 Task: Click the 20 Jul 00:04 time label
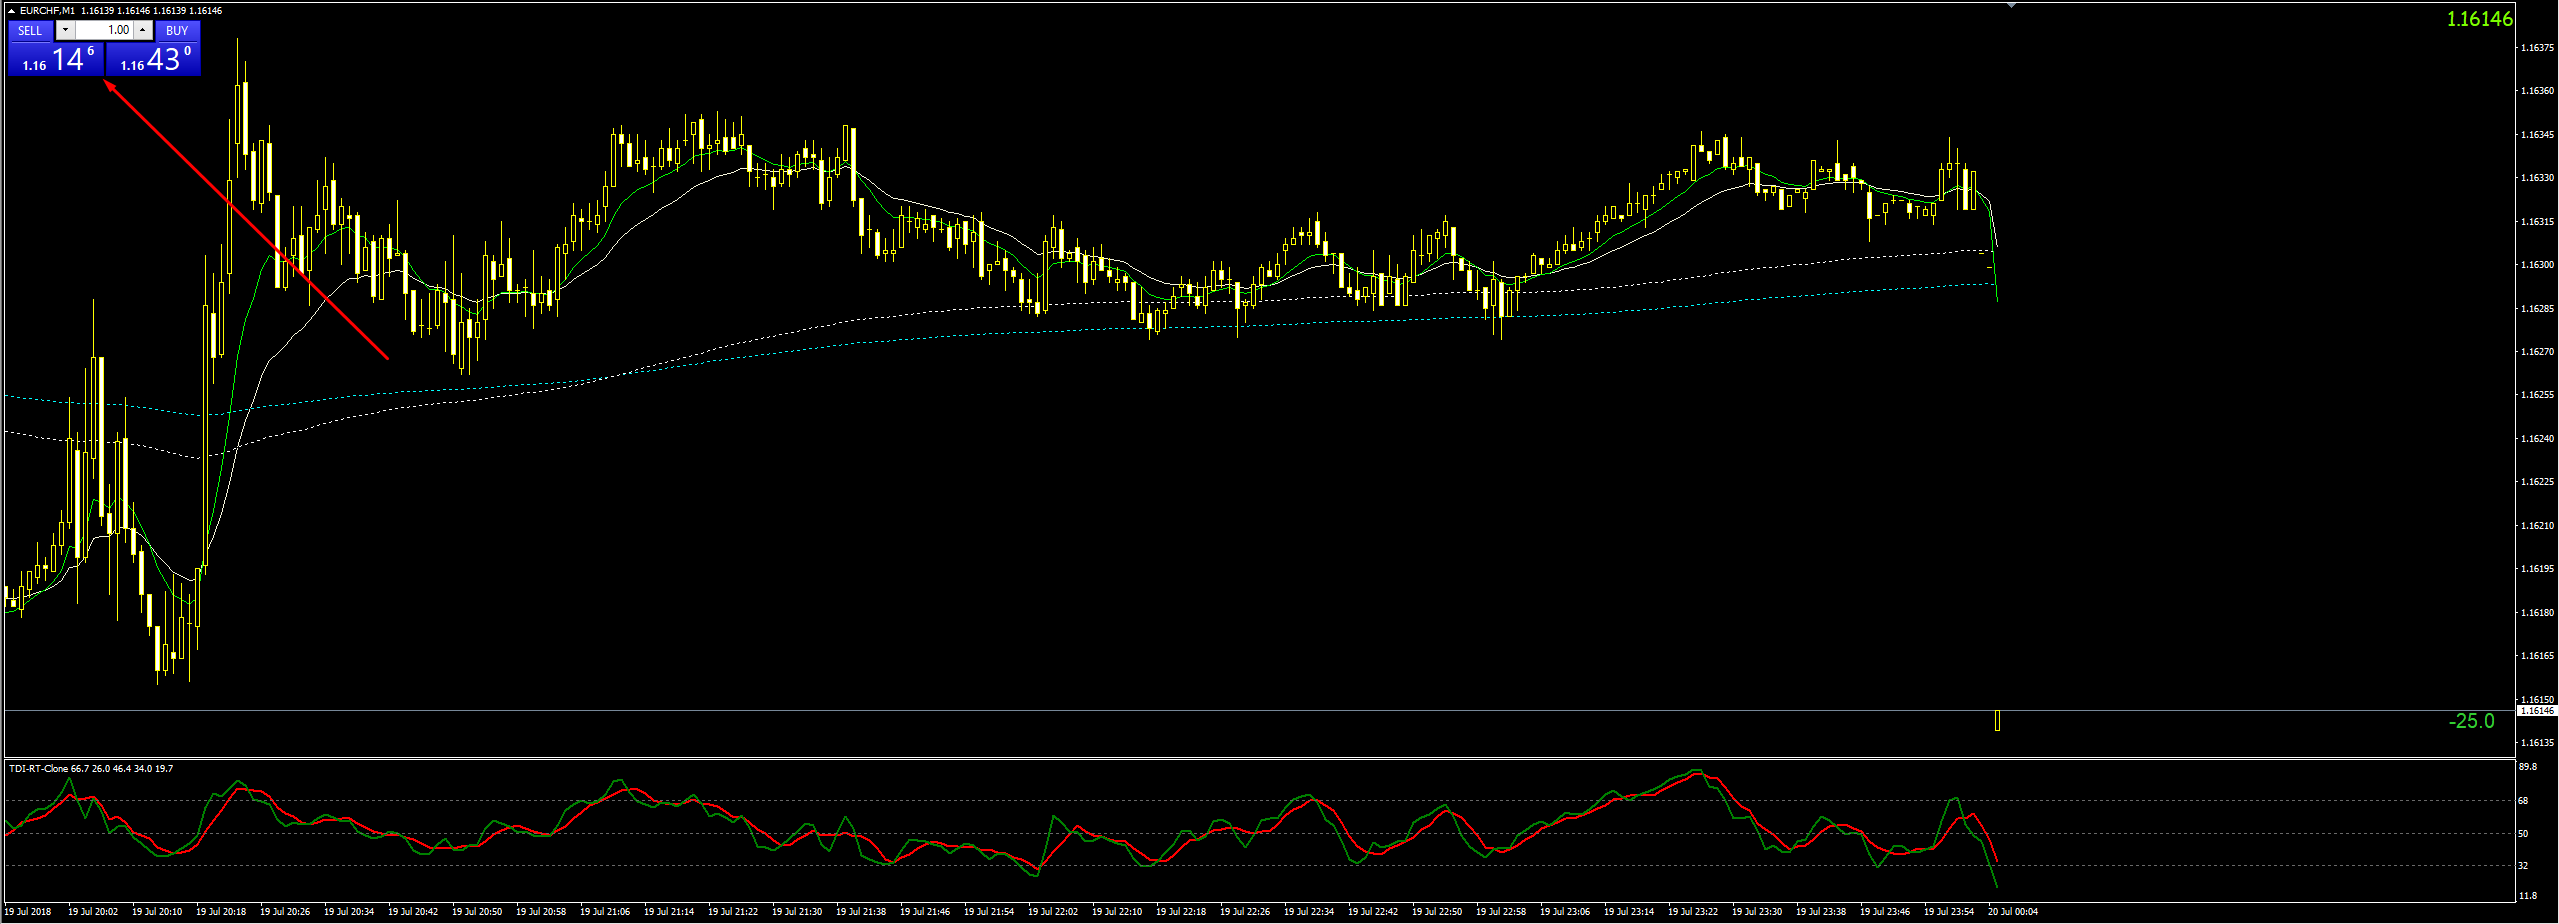tap(2013, 911)
